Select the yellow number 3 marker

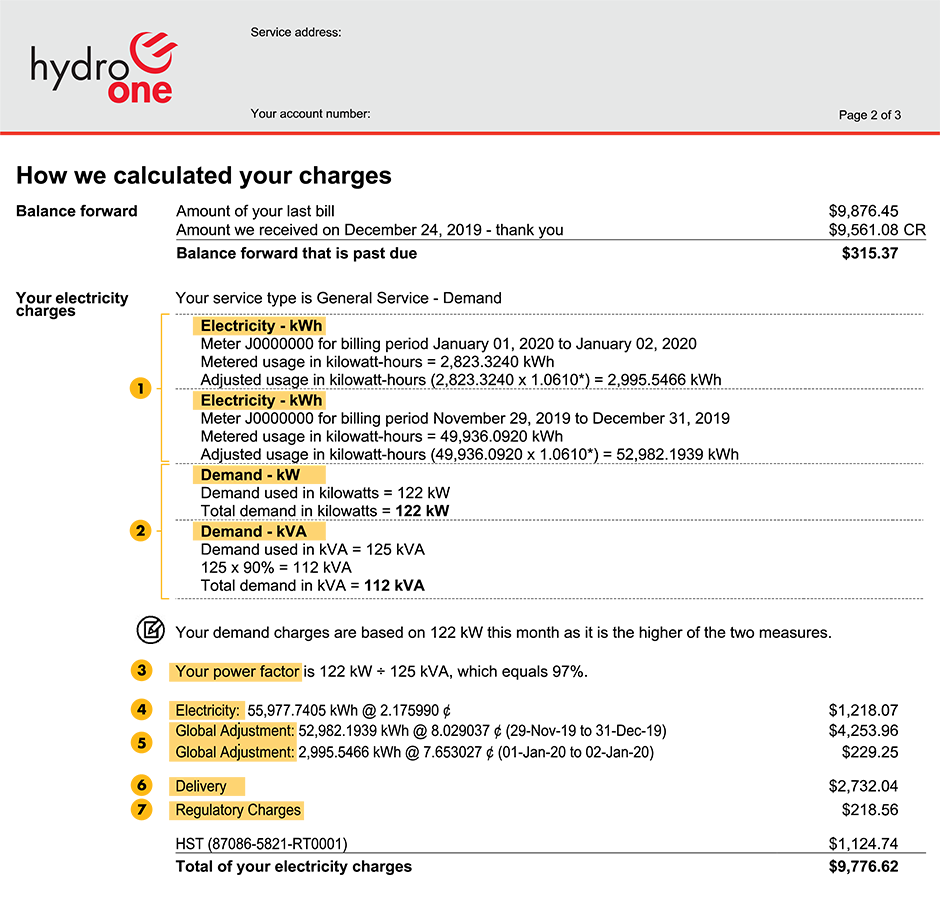142,670
